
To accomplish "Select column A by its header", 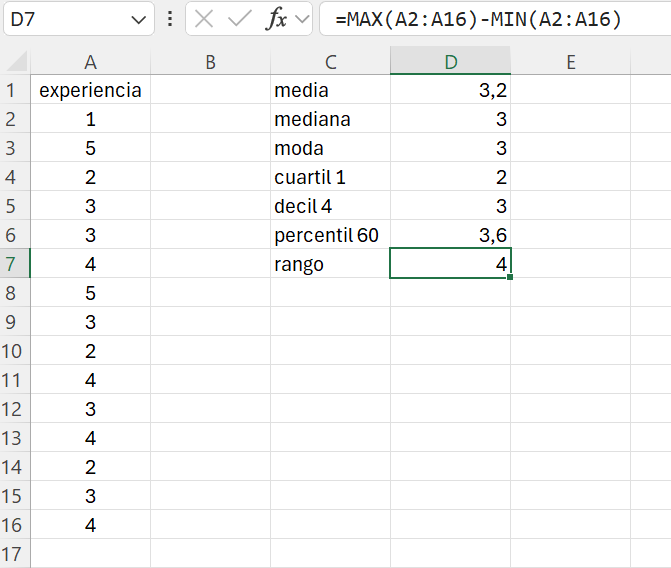I will point(90,62).
